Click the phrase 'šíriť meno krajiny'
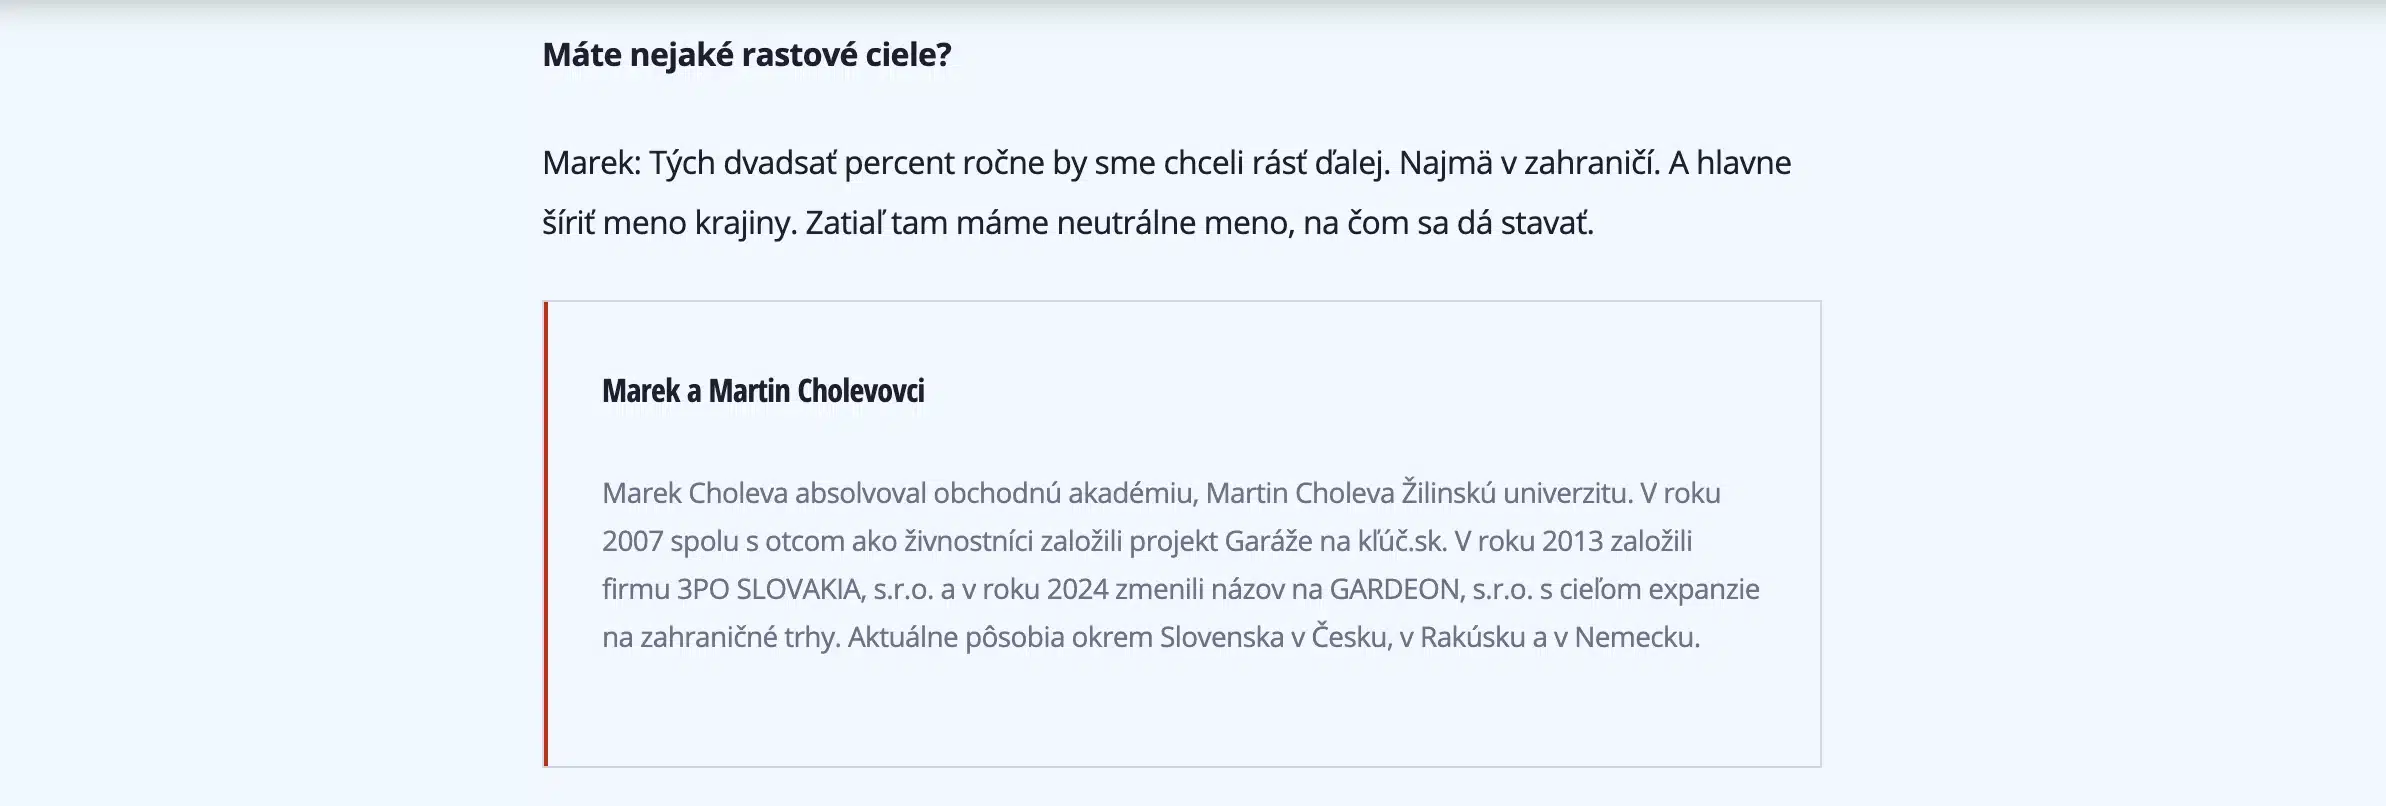The width and height of the screenshot is (2386, 806). [668, 223]
